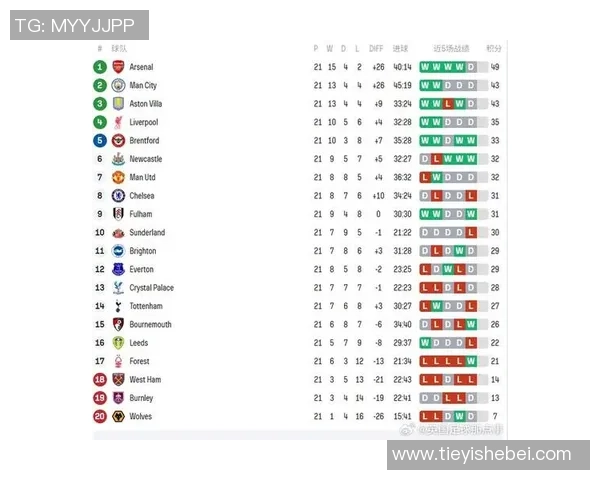The width and height of the screenshot is (600, 480).
Task: Click the Arsenal club crest
Action: (118, 67)
